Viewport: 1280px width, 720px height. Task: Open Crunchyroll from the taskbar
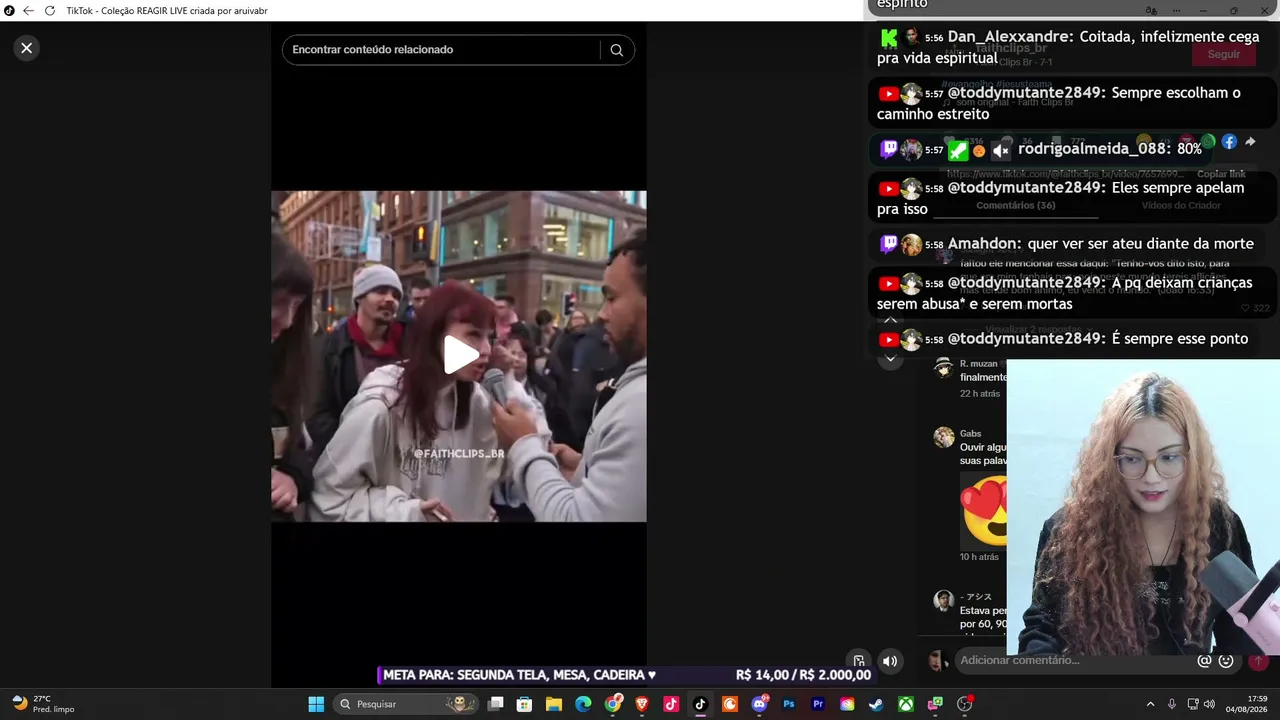pyautogui.click(x=730, y=704)
